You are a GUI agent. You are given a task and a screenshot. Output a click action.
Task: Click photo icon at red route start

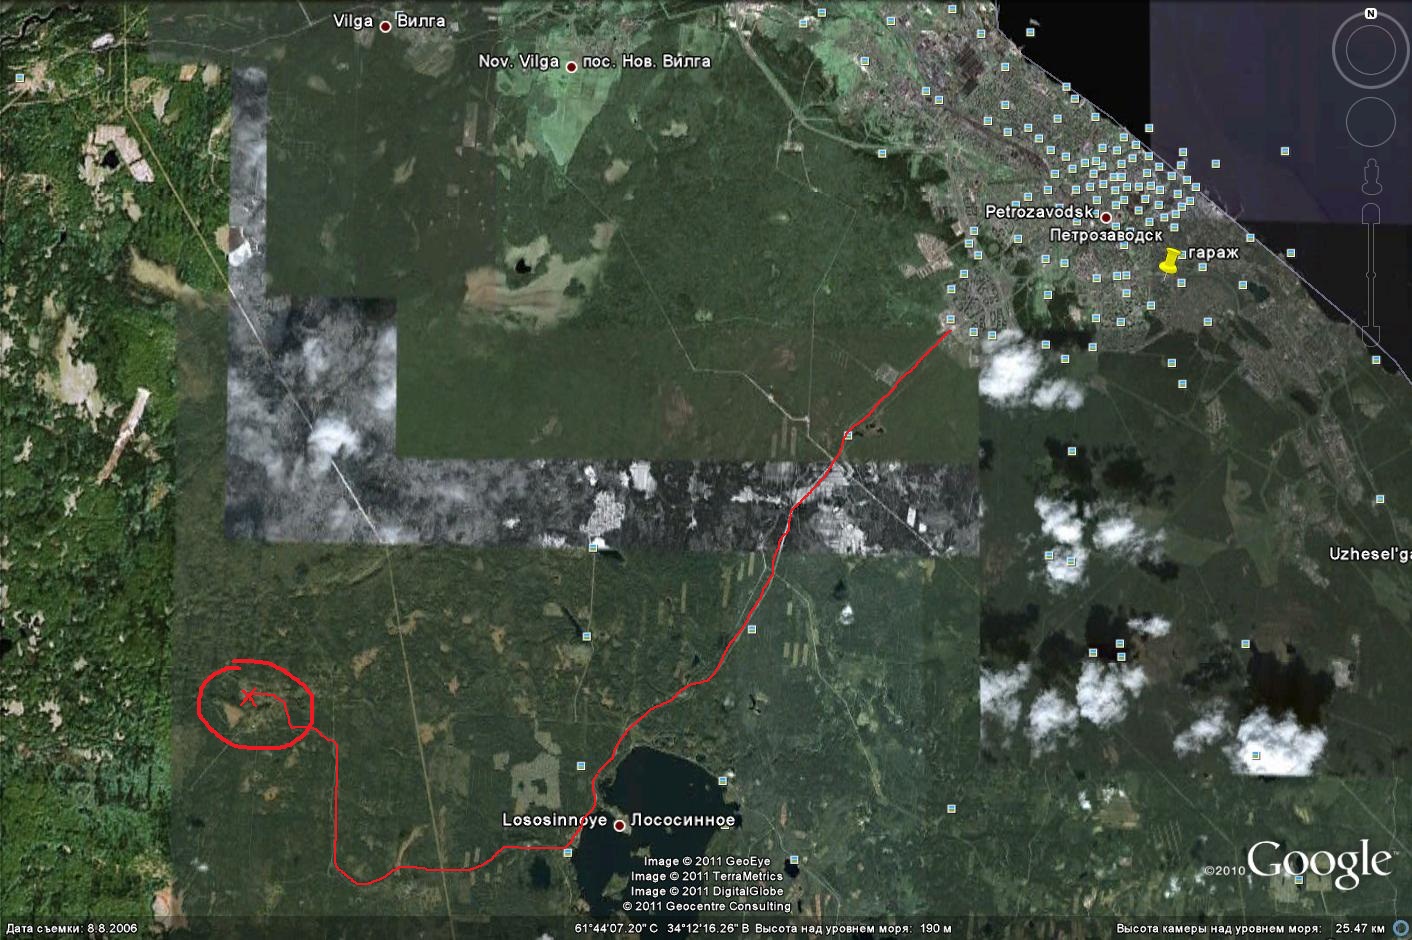click(951, 321)
